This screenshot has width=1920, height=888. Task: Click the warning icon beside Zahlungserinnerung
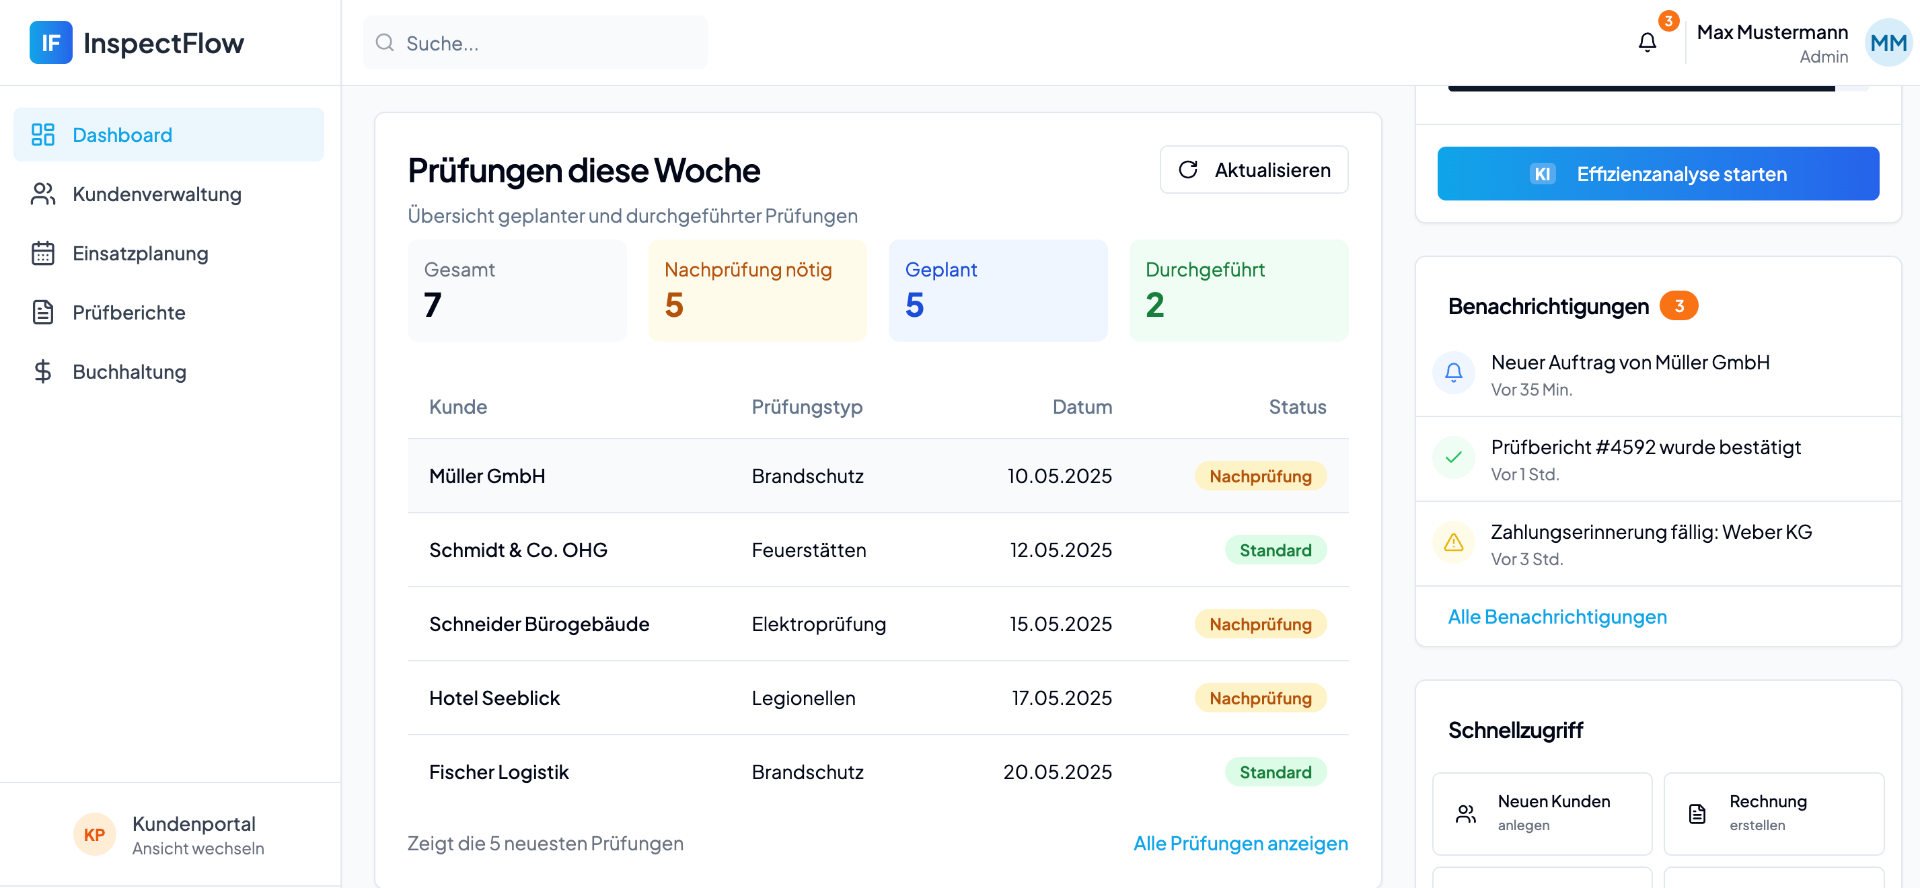(1454, 542)
